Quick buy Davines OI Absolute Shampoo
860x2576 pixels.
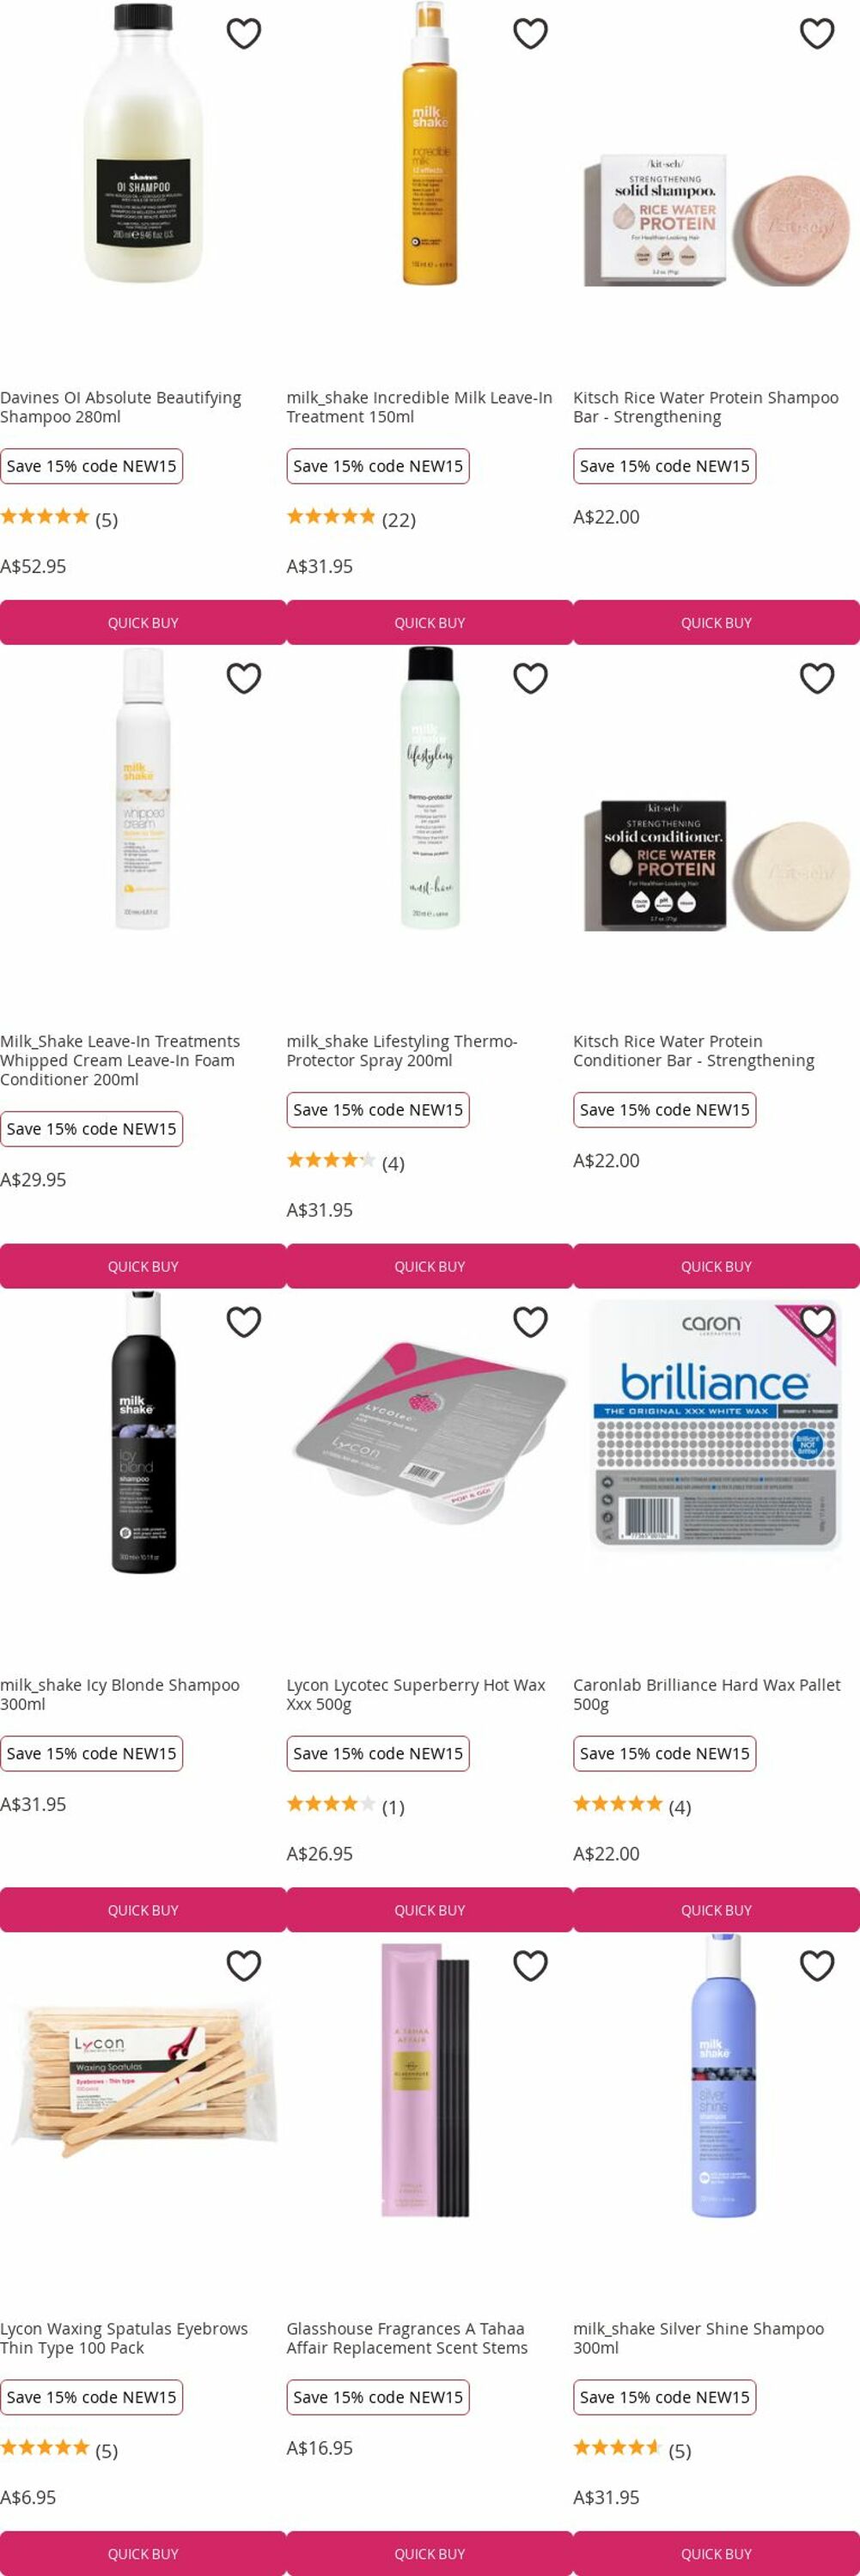pyautogui.click(x=143, y=622)
